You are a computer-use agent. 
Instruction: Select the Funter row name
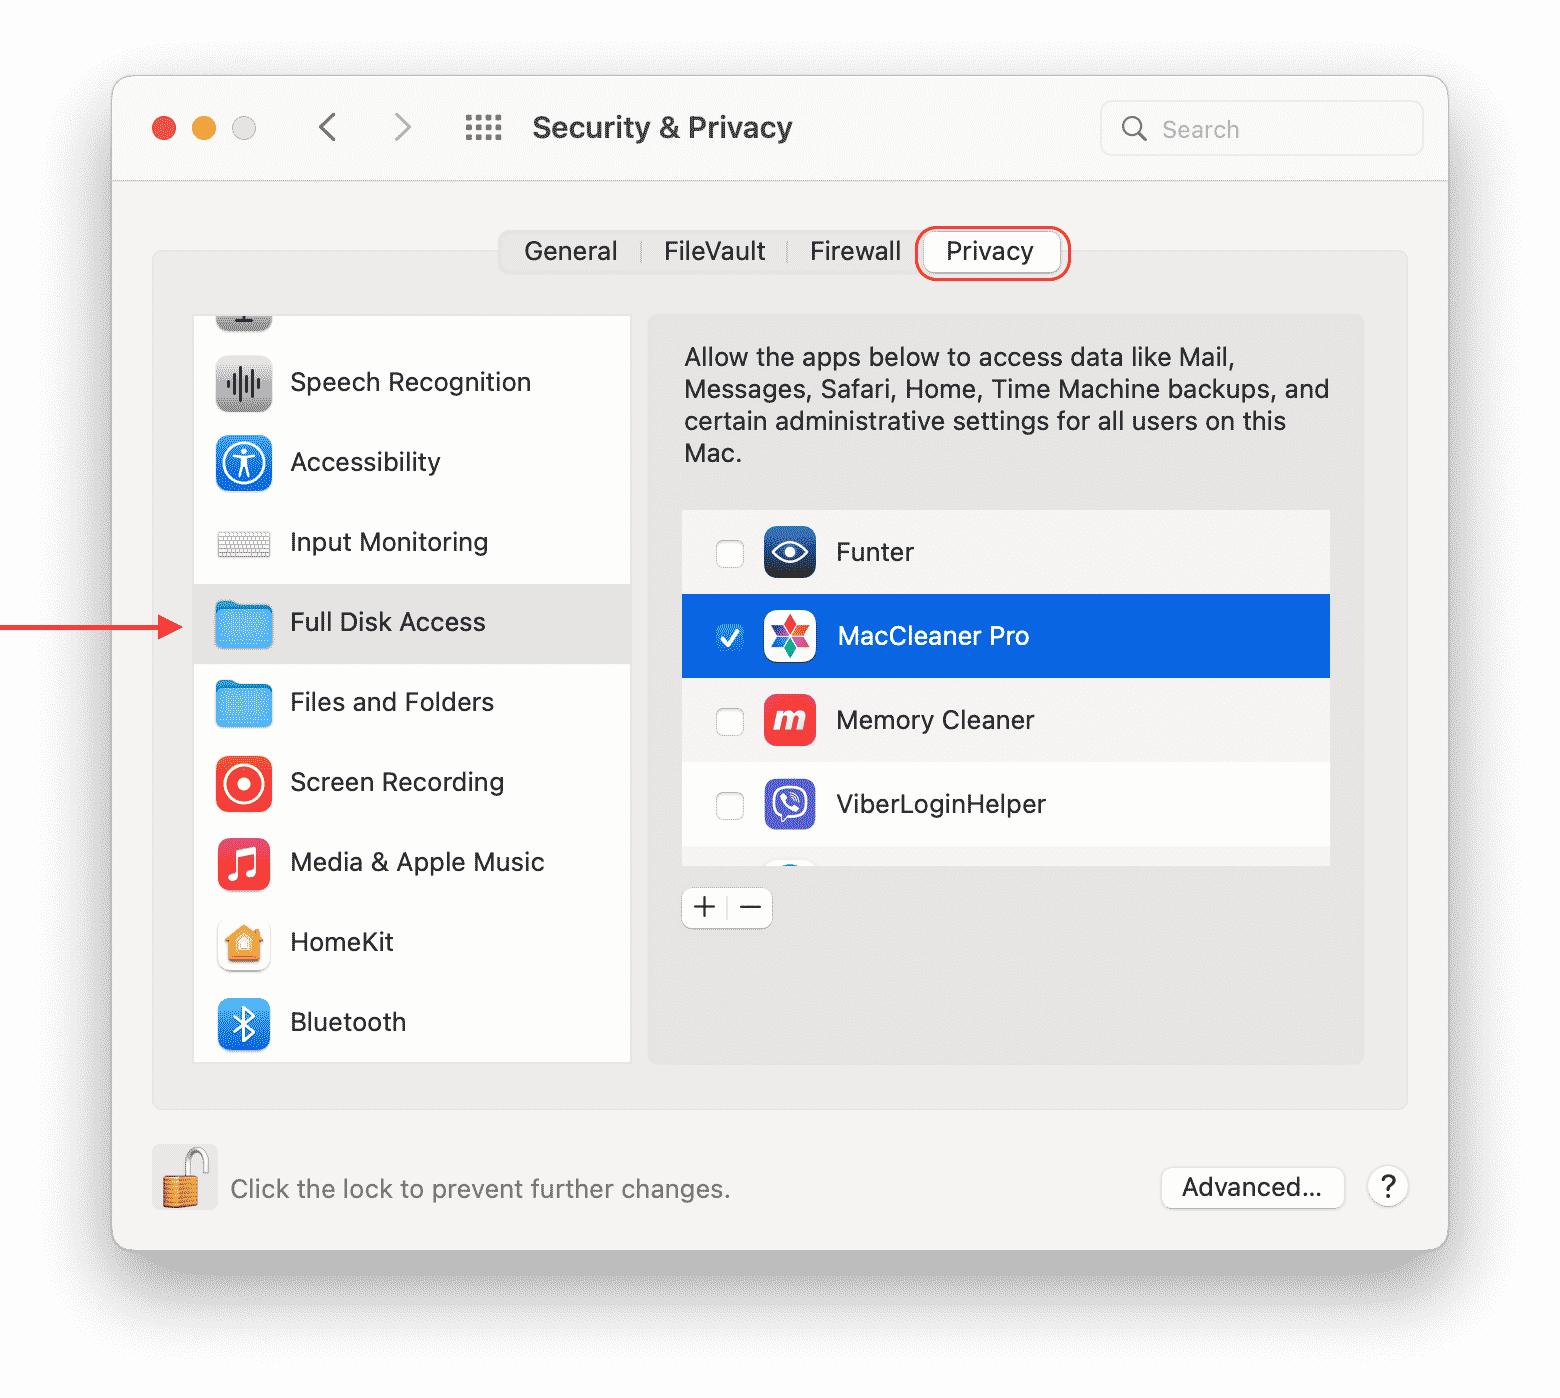point(875,552)
